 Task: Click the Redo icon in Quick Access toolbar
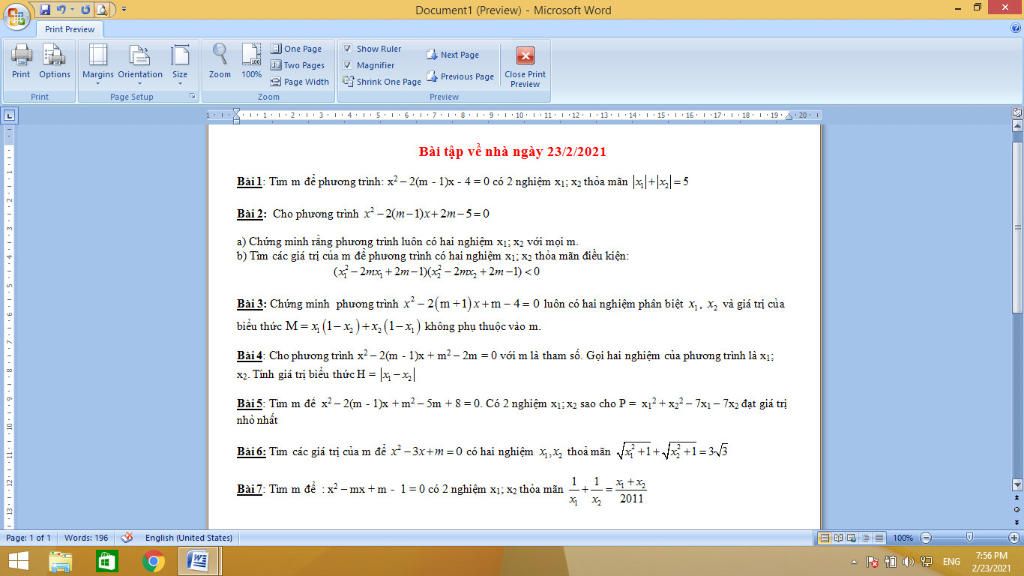pyautogui.click(x=85, y=9)
